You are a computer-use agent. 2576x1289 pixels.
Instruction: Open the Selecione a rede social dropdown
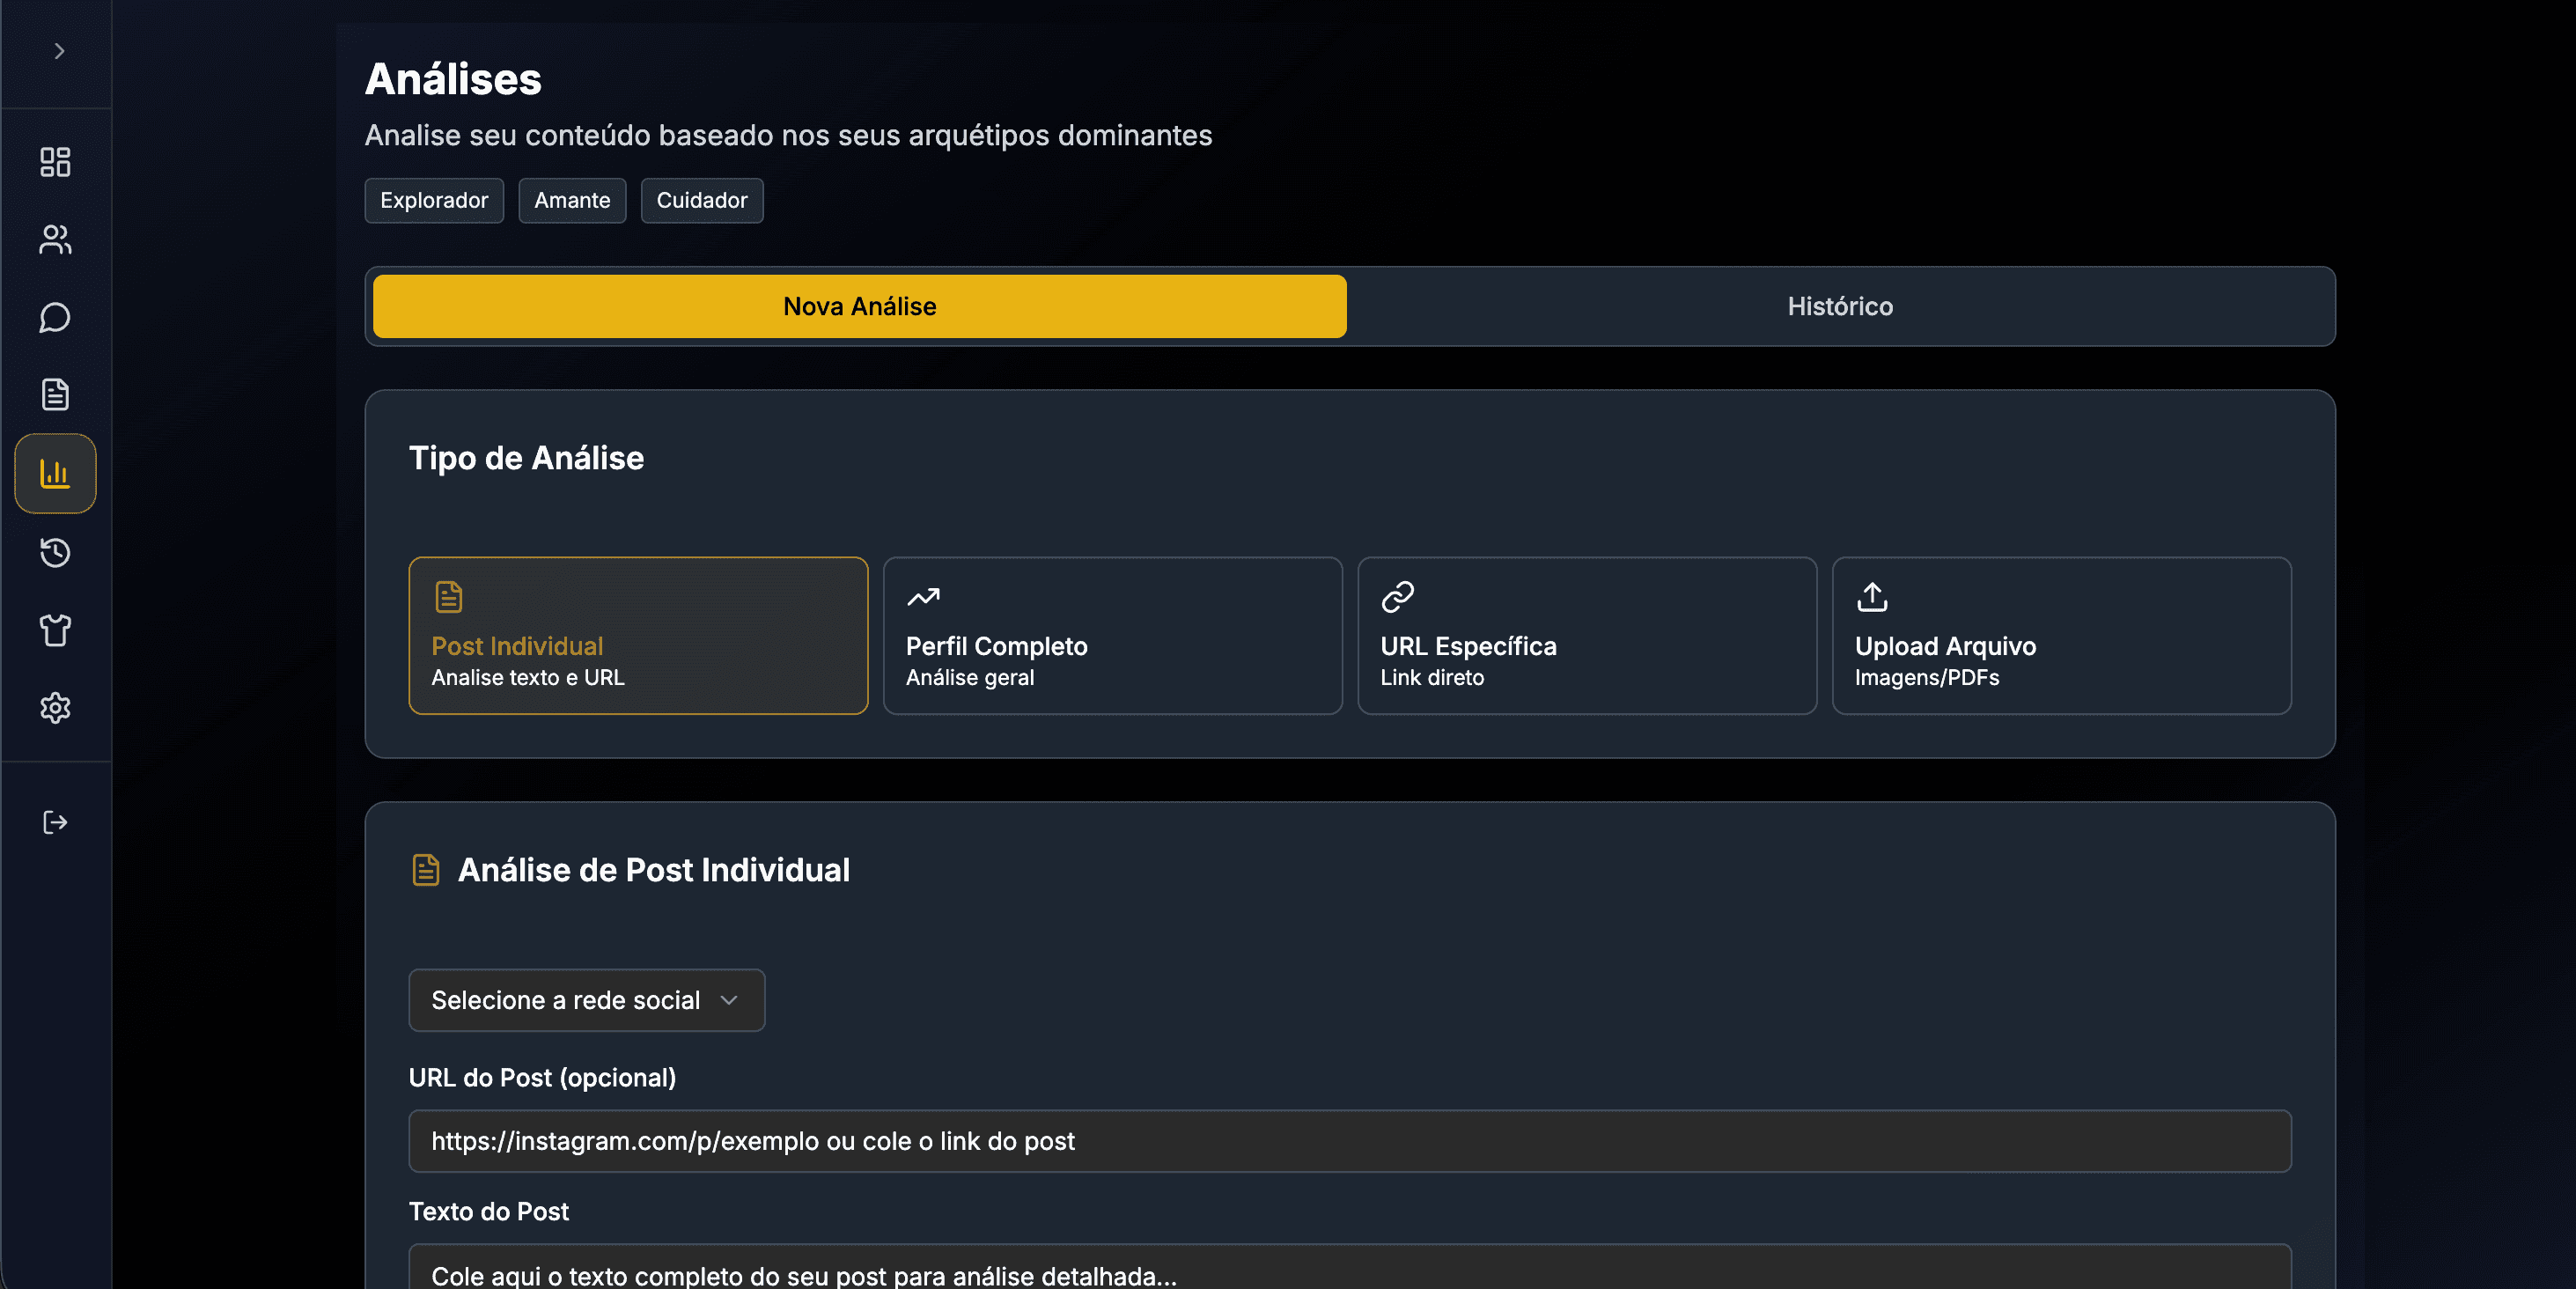click(586, 1000)
